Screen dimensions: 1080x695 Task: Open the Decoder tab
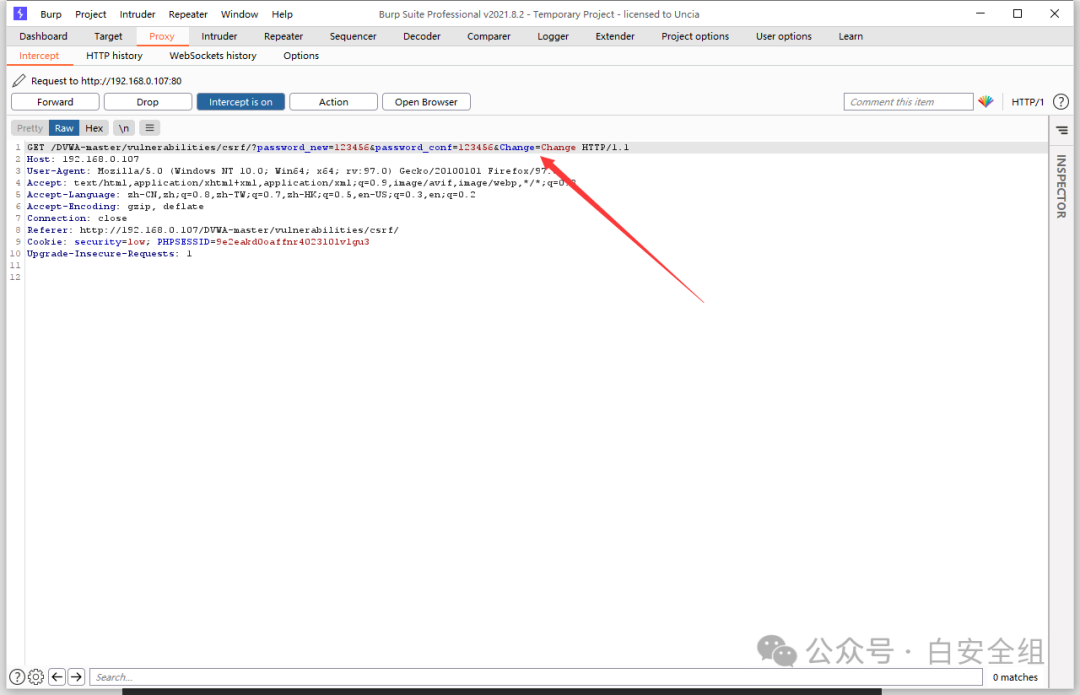click(x=422, y=36)
